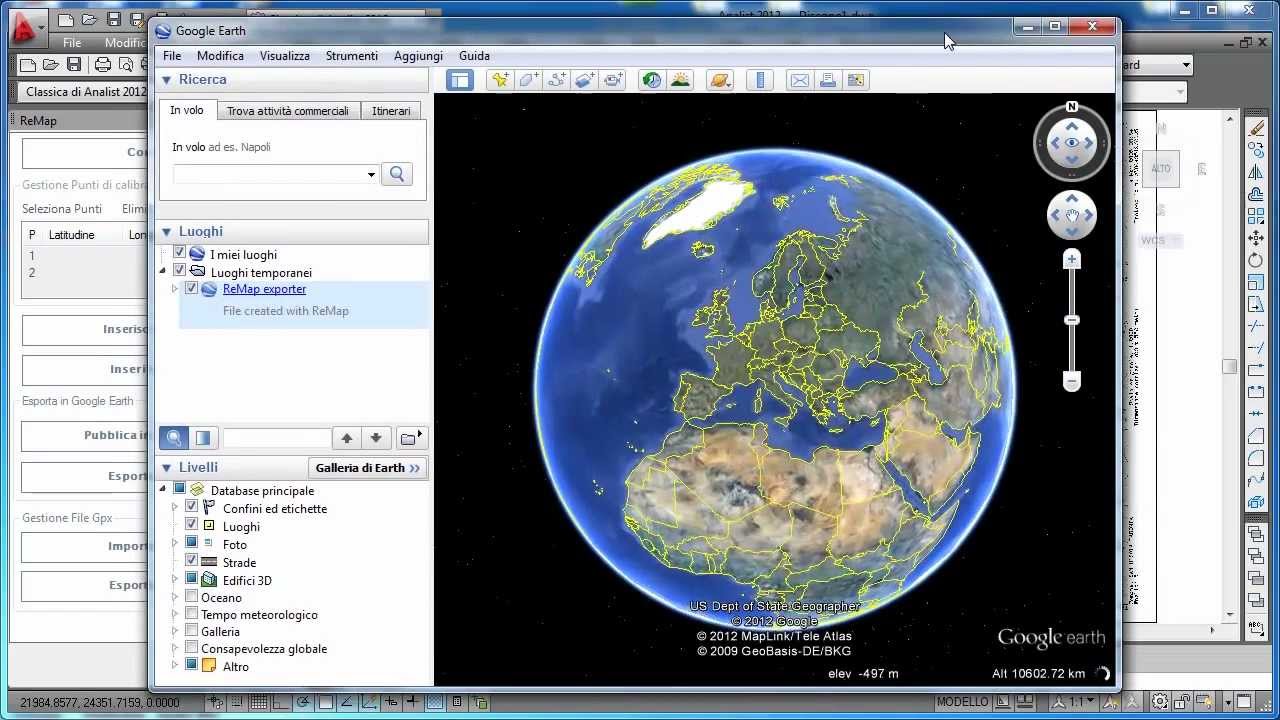Click the N north indicator on compass
The width and height of the screenshot is (1280, 720).
pyautogui.click(x=1072, y=106)
